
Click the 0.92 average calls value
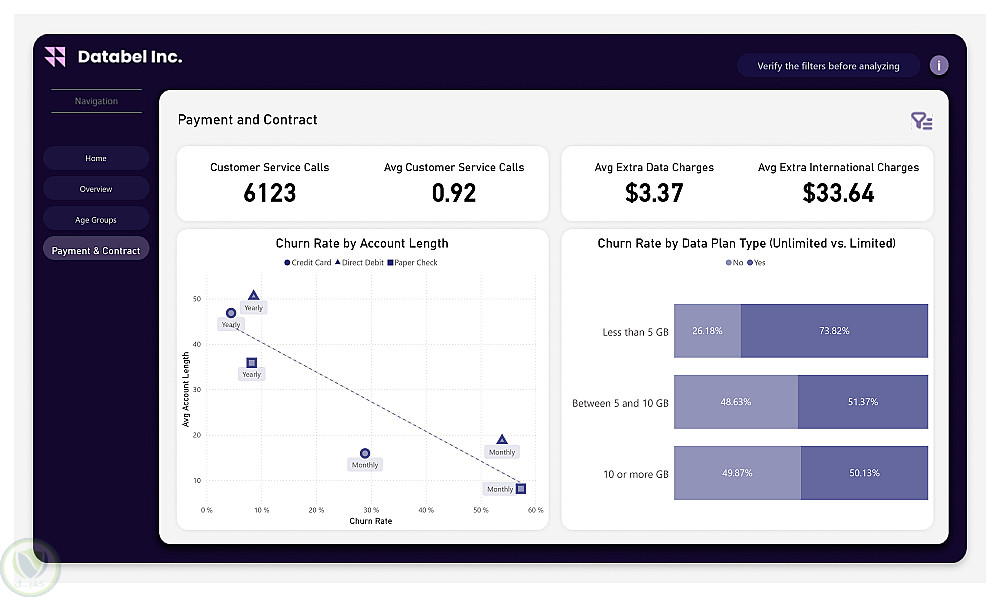point(453,193)
